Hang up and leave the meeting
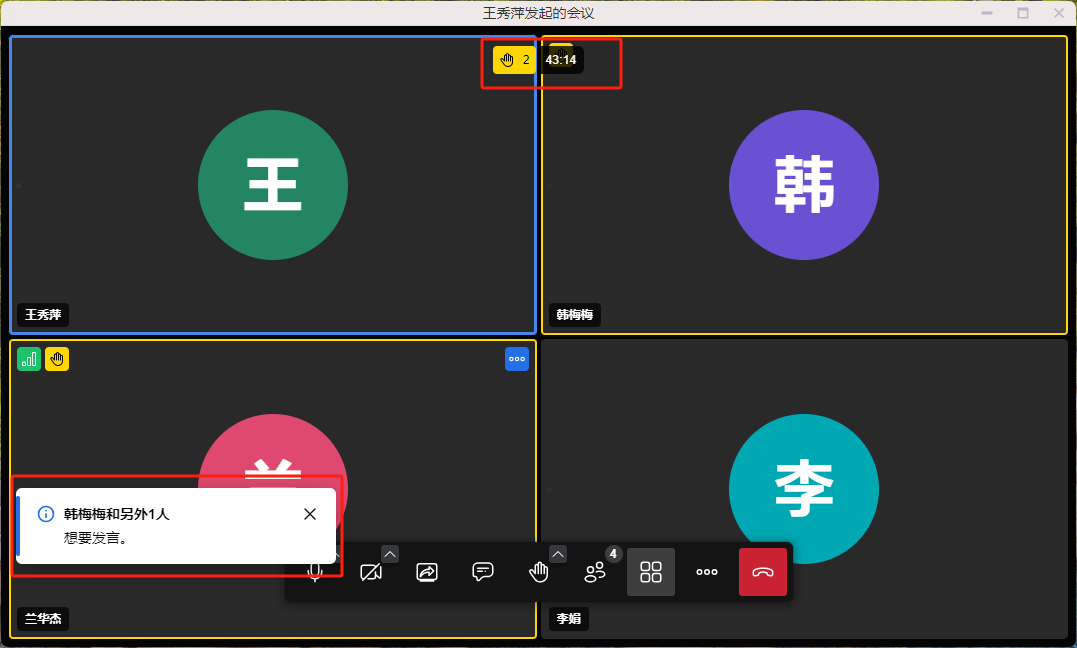 click(x=763, y=572)
